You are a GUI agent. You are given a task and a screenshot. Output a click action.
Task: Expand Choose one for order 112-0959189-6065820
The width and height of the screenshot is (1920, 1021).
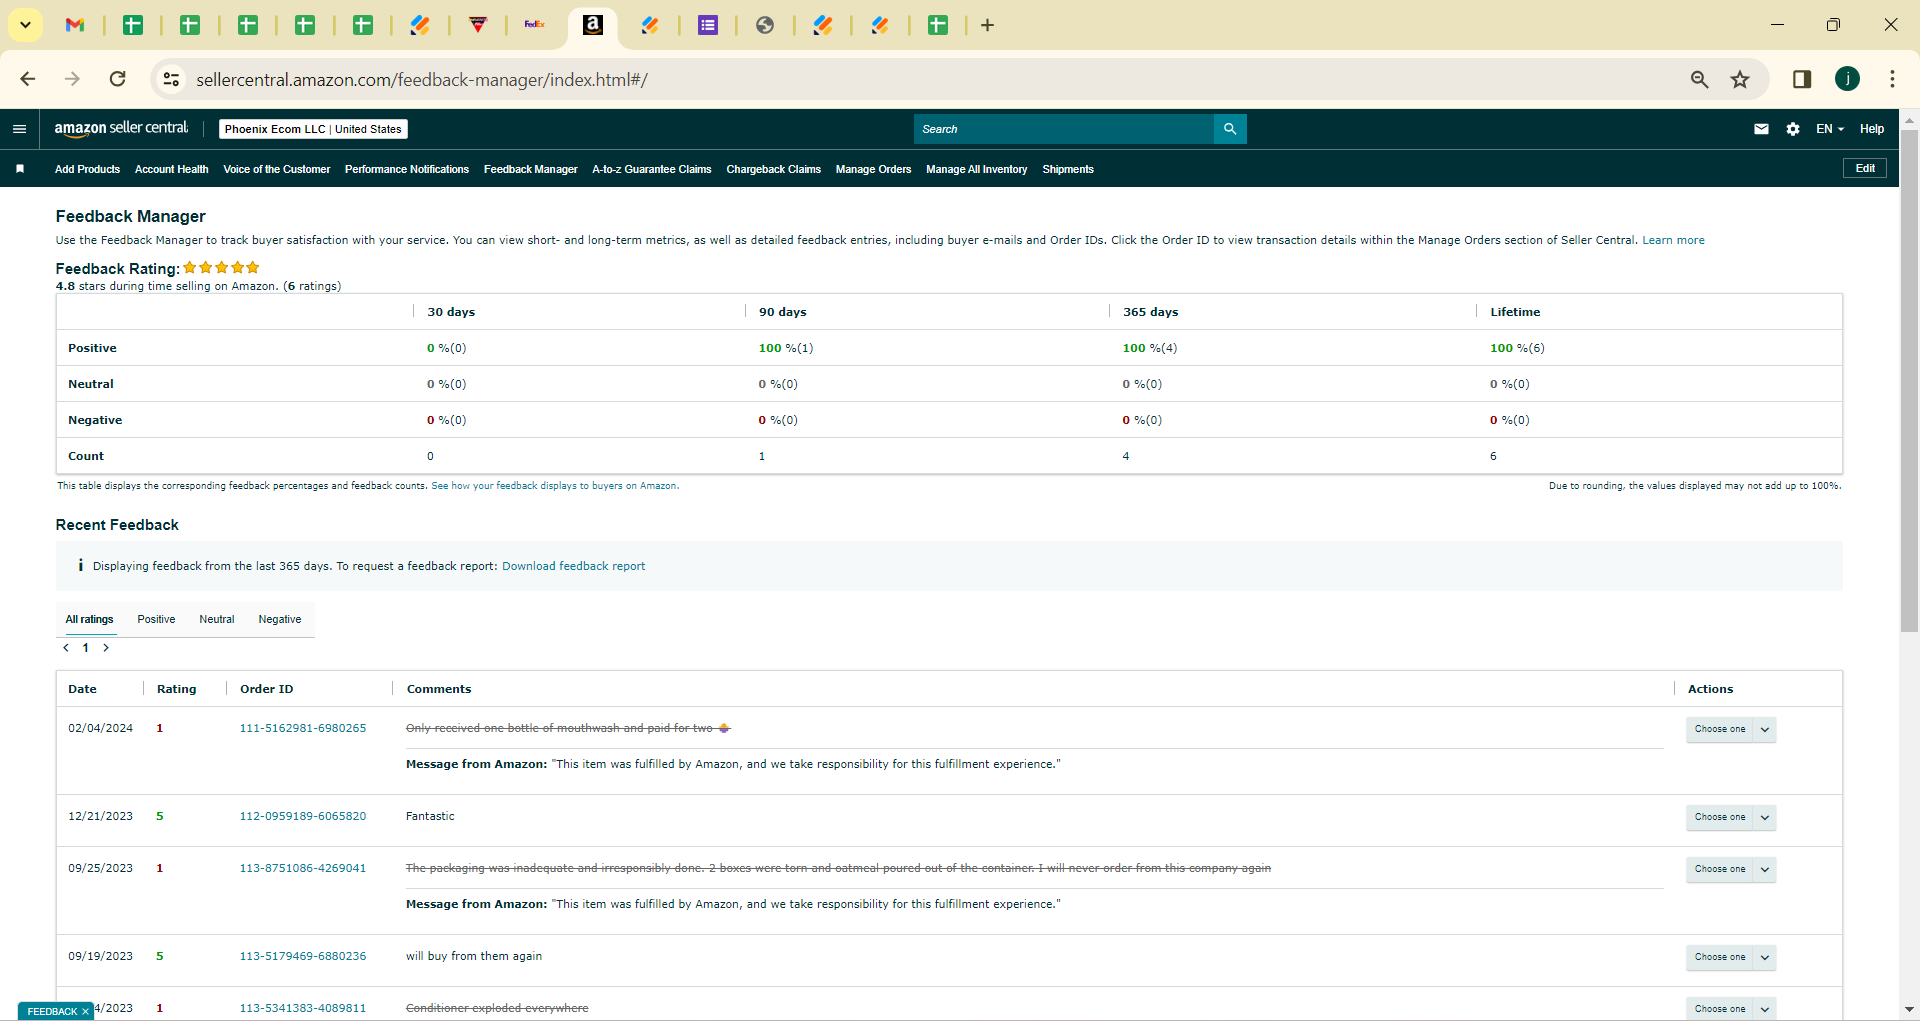tap(1730, 817)
